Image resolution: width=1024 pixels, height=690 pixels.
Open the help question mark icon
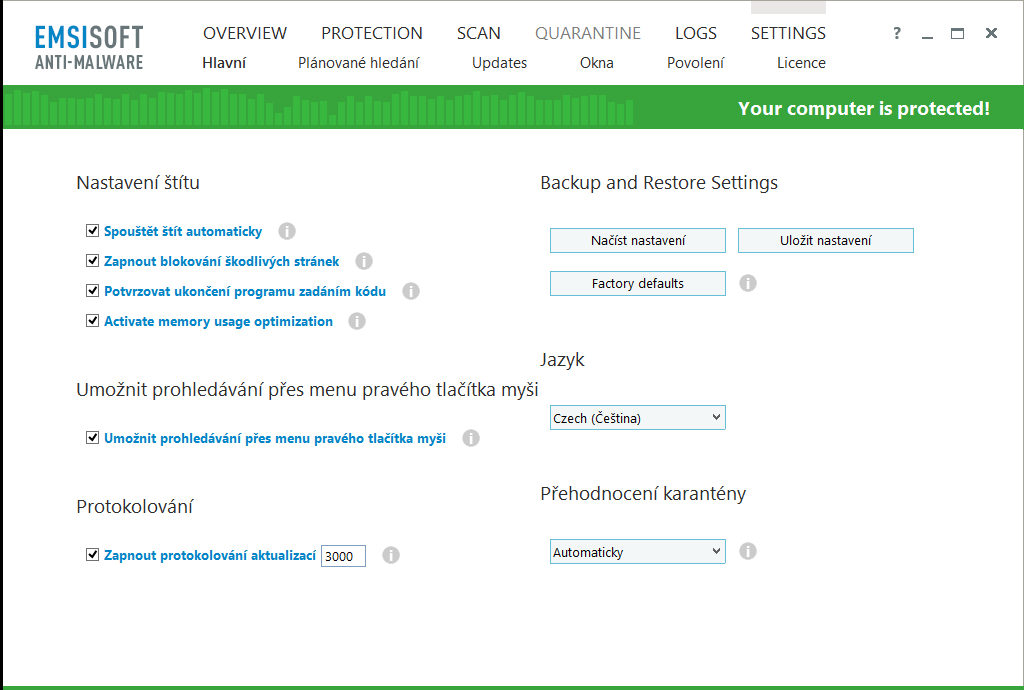[x=897, y=34]
